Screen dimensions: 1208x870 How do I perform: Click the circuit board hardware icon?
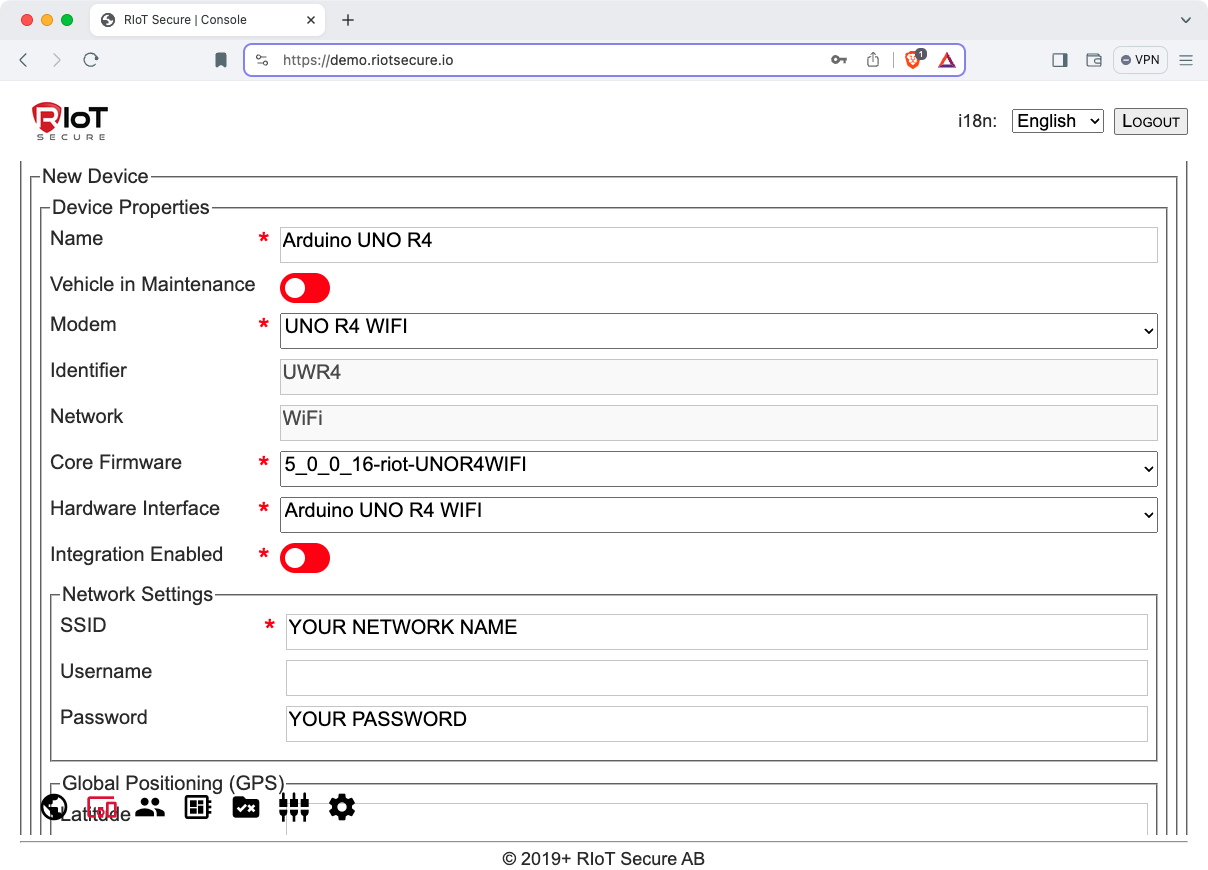(x=198, y=807)
